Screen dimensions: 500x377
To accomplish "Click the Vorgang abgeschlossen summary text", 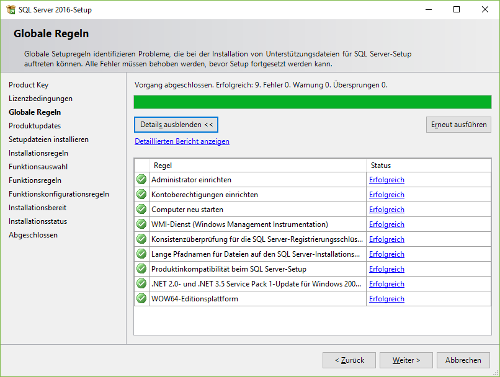I will coord(261,85).
